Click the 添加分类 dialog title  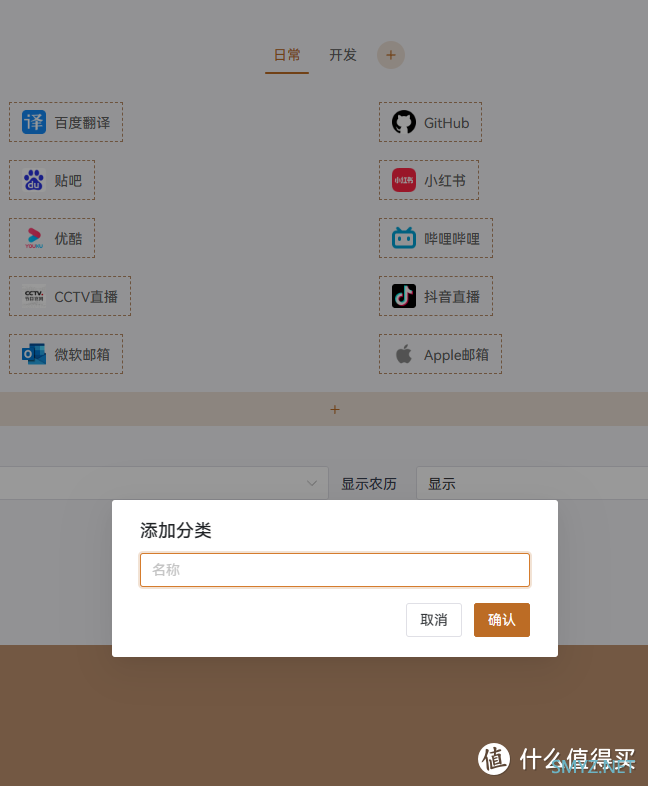pyautogui.click(x=176, y=530)
